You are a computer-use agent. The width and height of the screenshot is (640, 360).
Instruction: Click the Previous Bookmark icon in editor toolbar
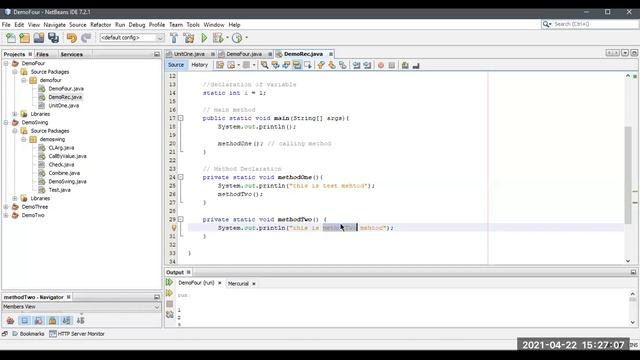coord(321,65)
